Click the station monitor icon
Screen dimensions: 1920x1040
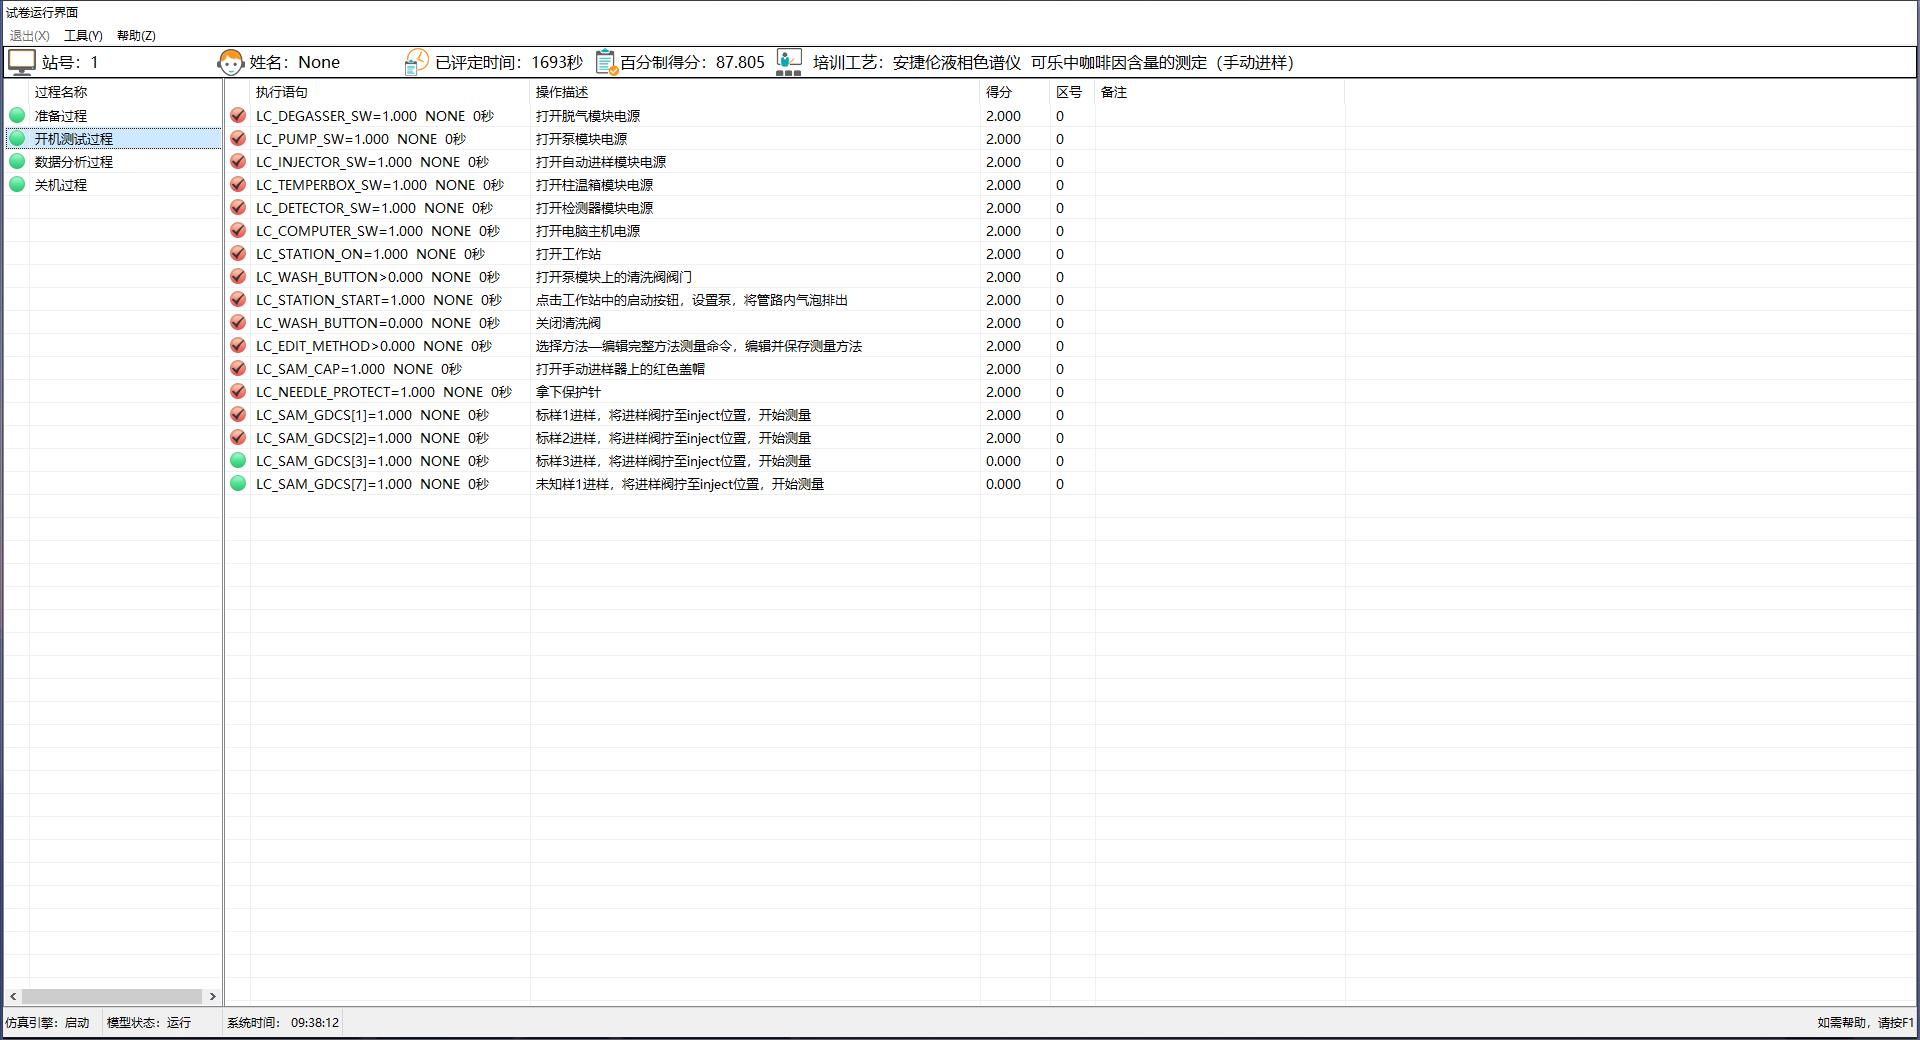click(x=21, y=62)
